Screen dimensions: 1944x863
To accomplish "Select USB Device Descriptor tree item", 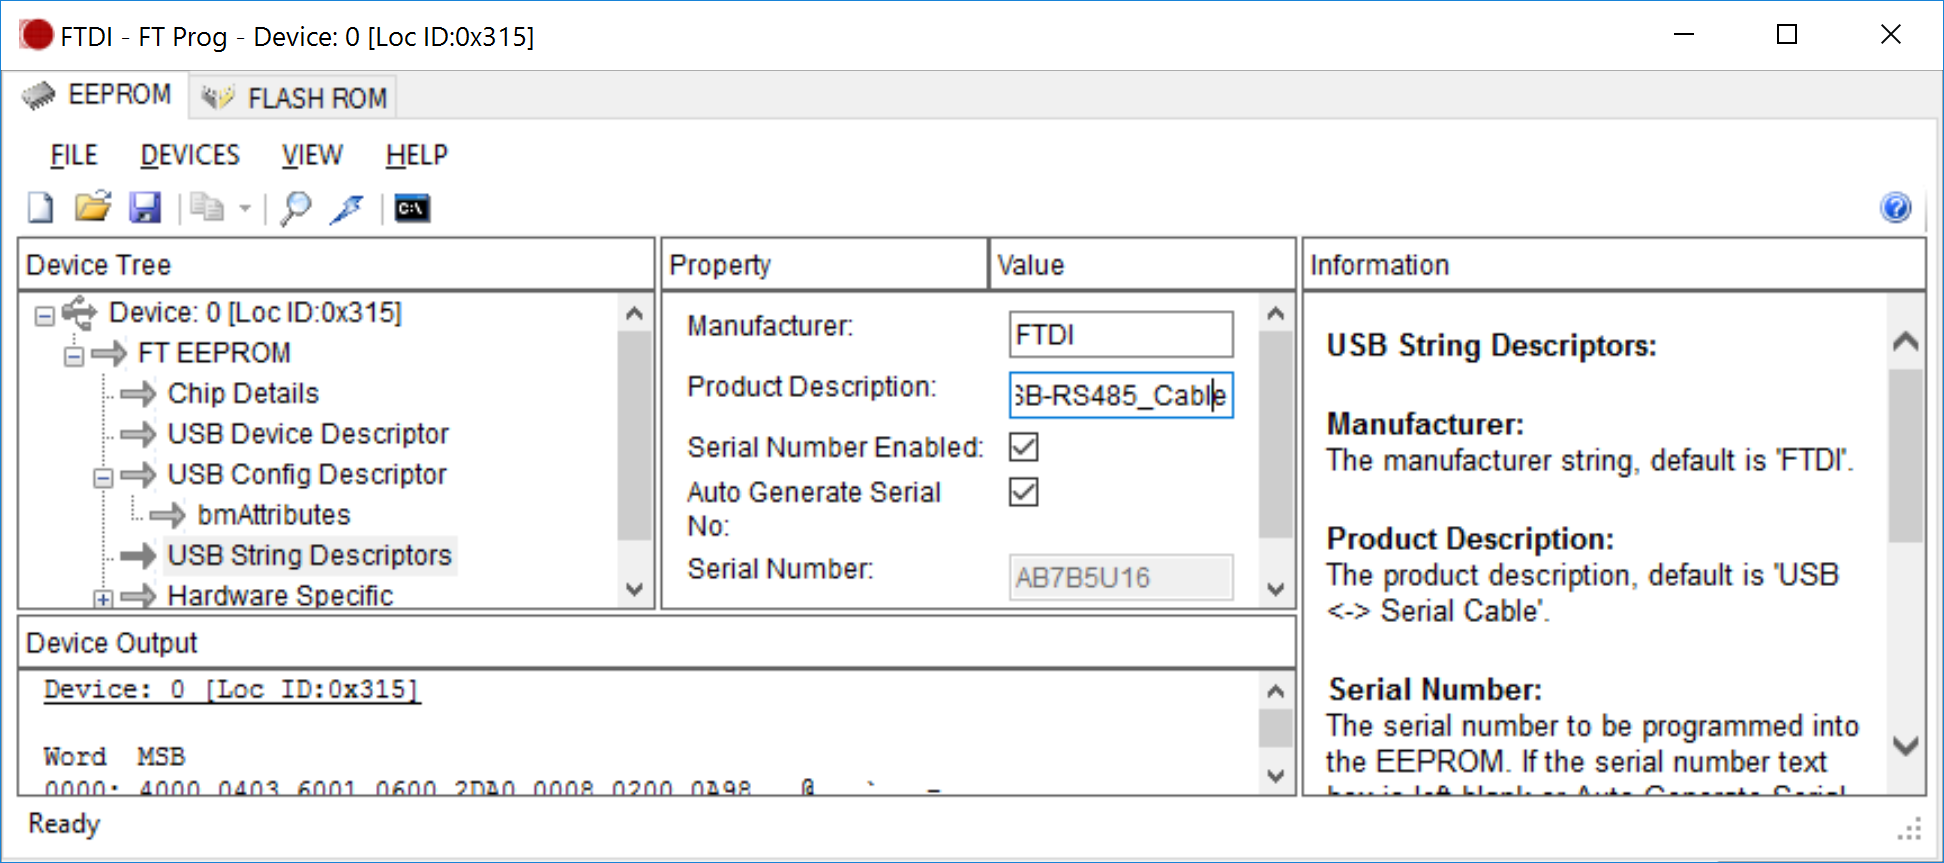I will [308, 434].
